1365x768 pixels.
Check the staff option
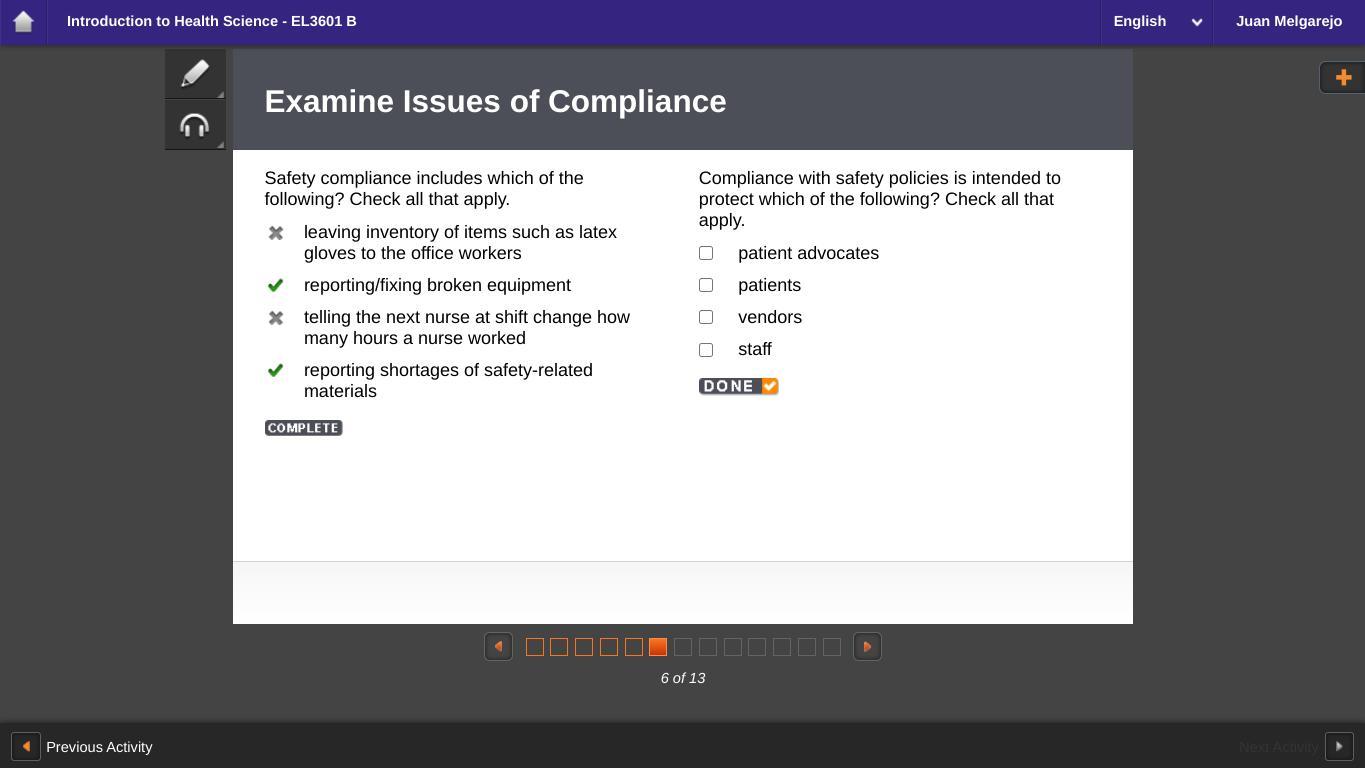[x=706, y=350]
